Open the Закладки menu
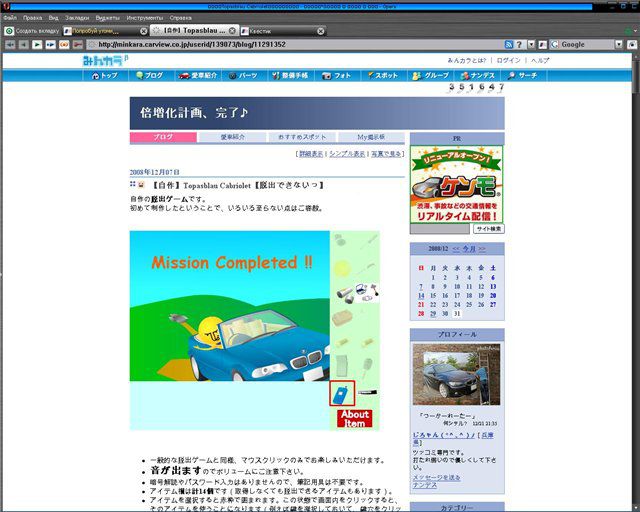This screenshot has height=512, width=640. coord(77,18)
